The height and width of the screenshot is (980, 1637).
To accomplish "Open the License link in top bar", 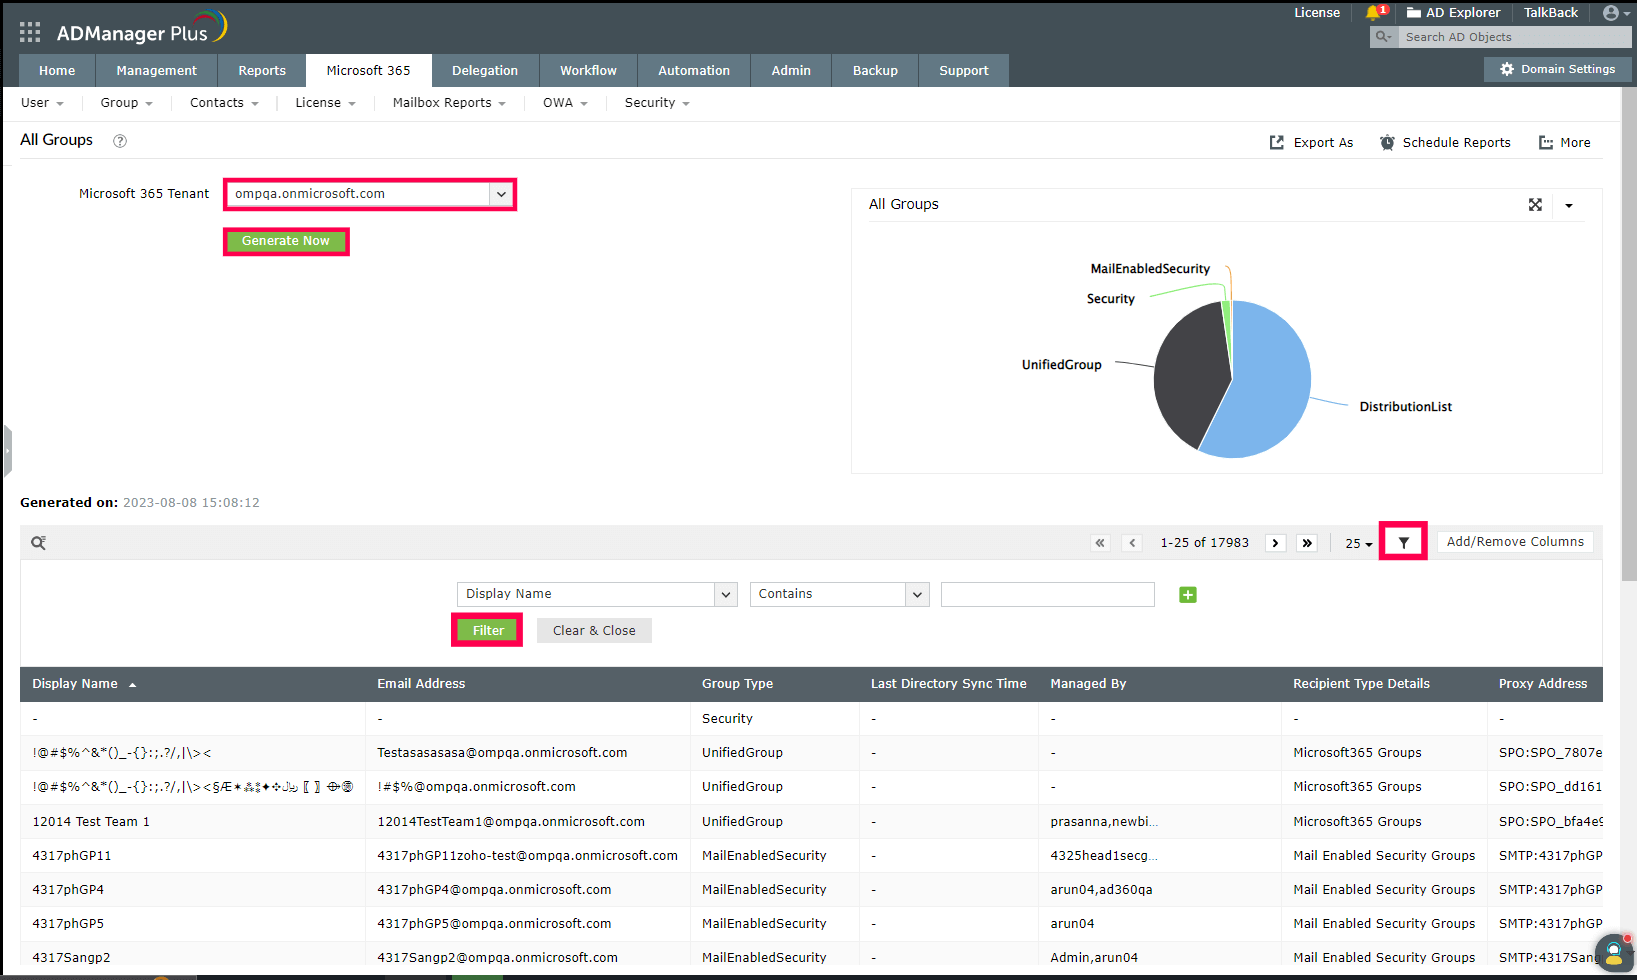I will [1316, 13].
